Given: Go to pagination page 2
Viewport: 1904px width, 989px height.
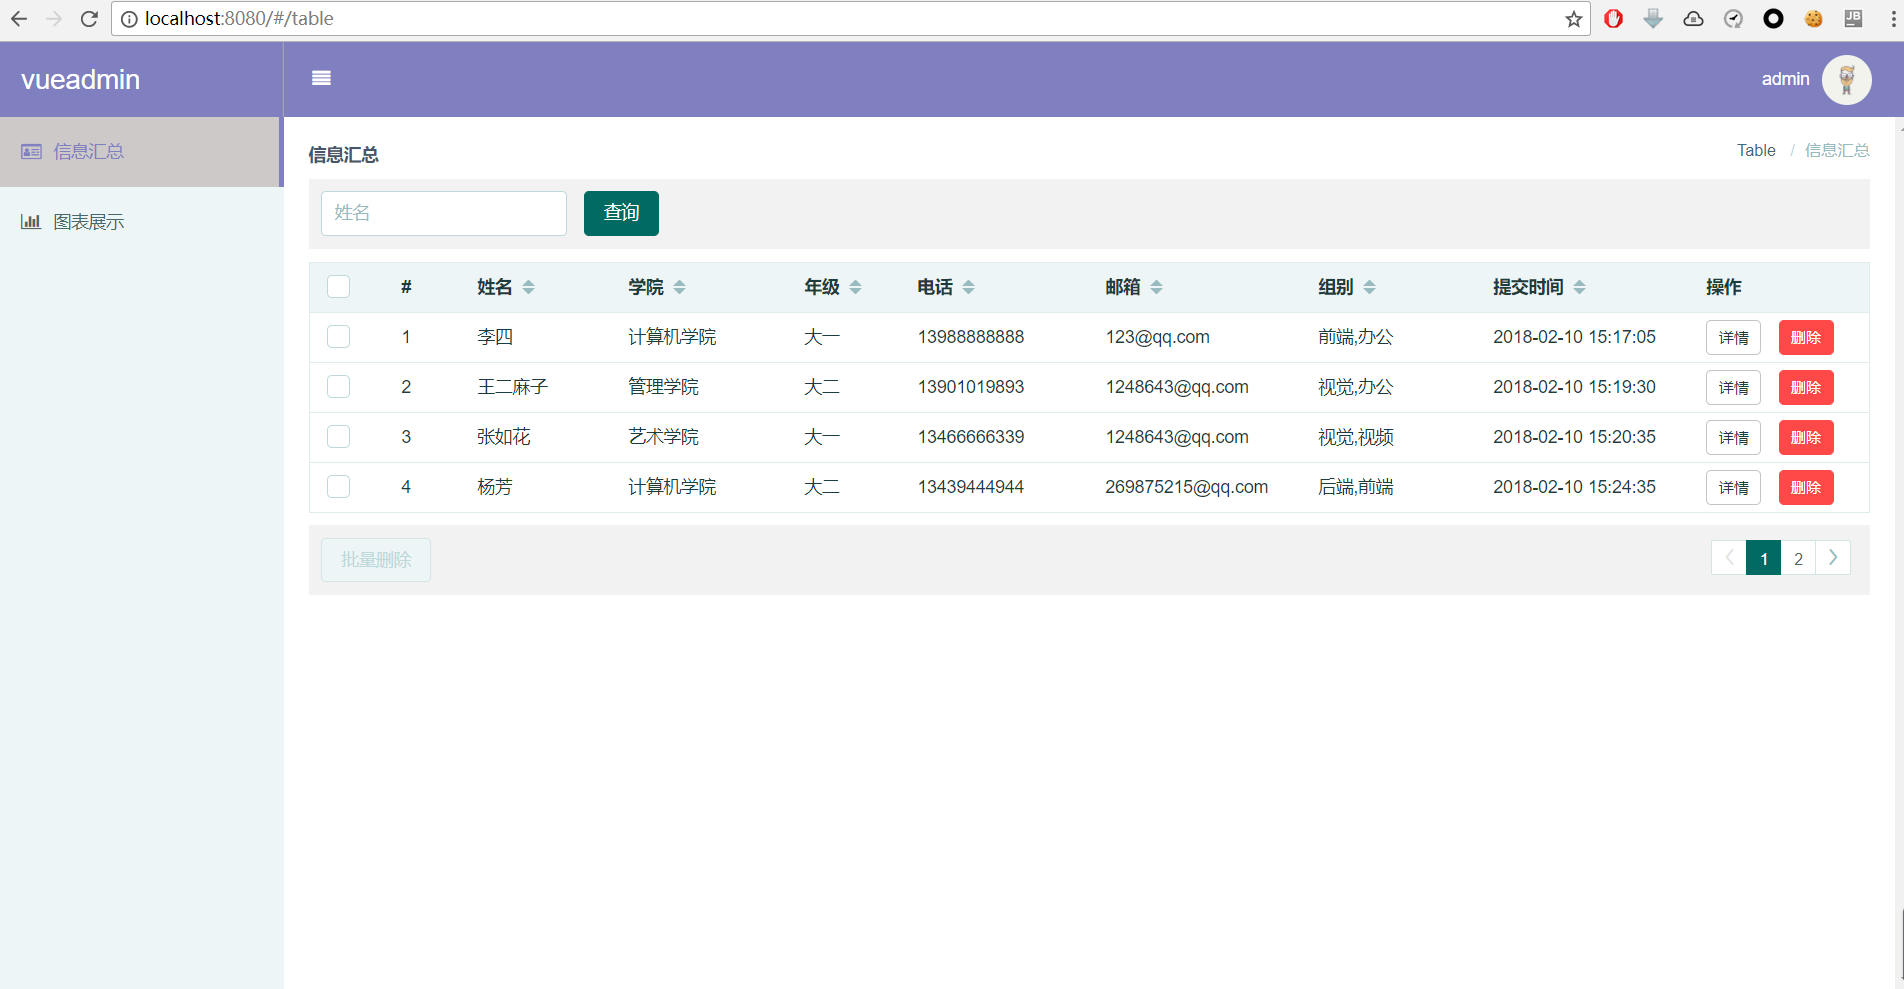Looking at the screenshot, I should pos(1798,558).
